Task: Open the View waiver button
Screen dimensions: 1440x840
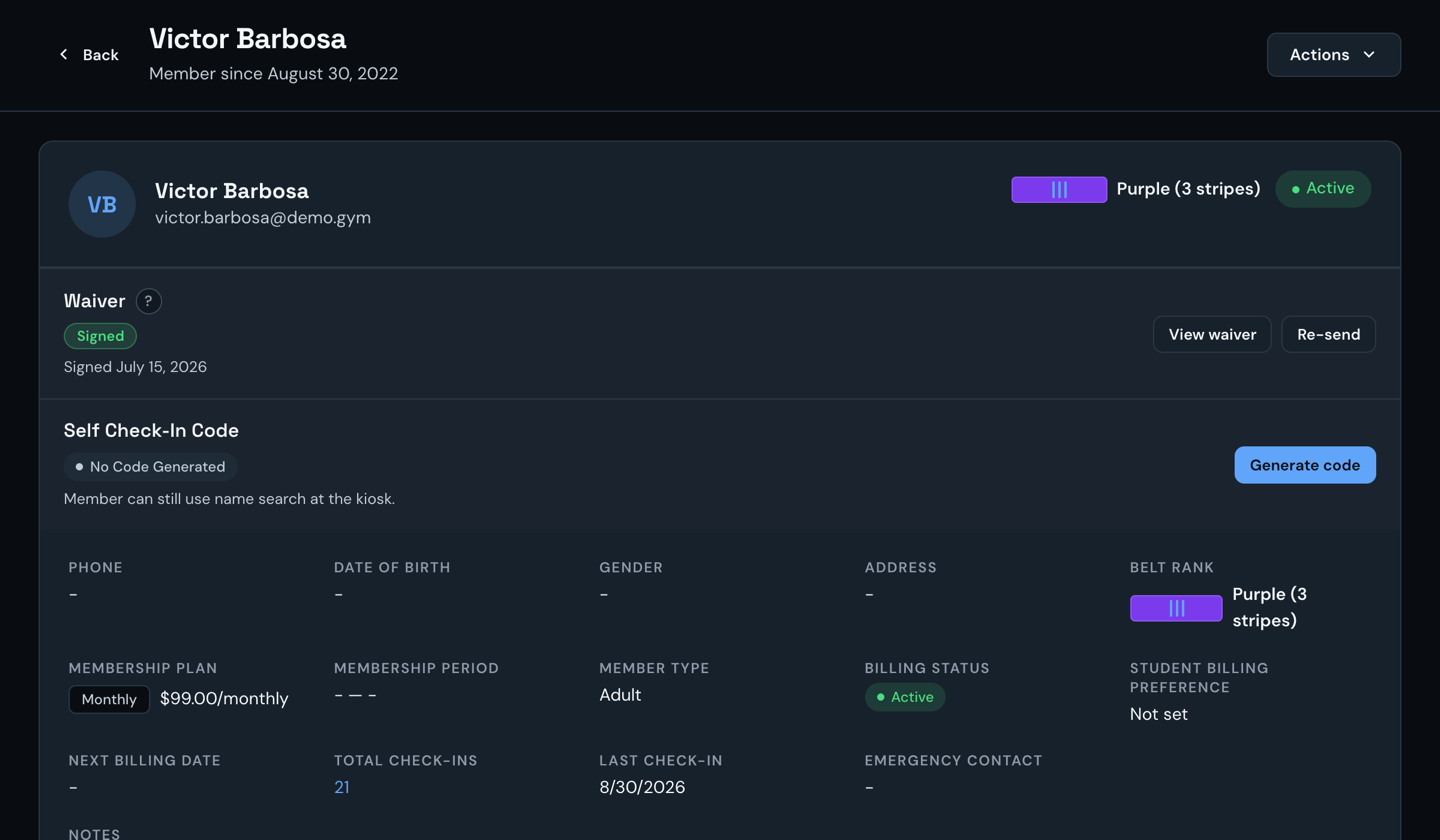Action: pyautogui.click(x=1212, y=335)
